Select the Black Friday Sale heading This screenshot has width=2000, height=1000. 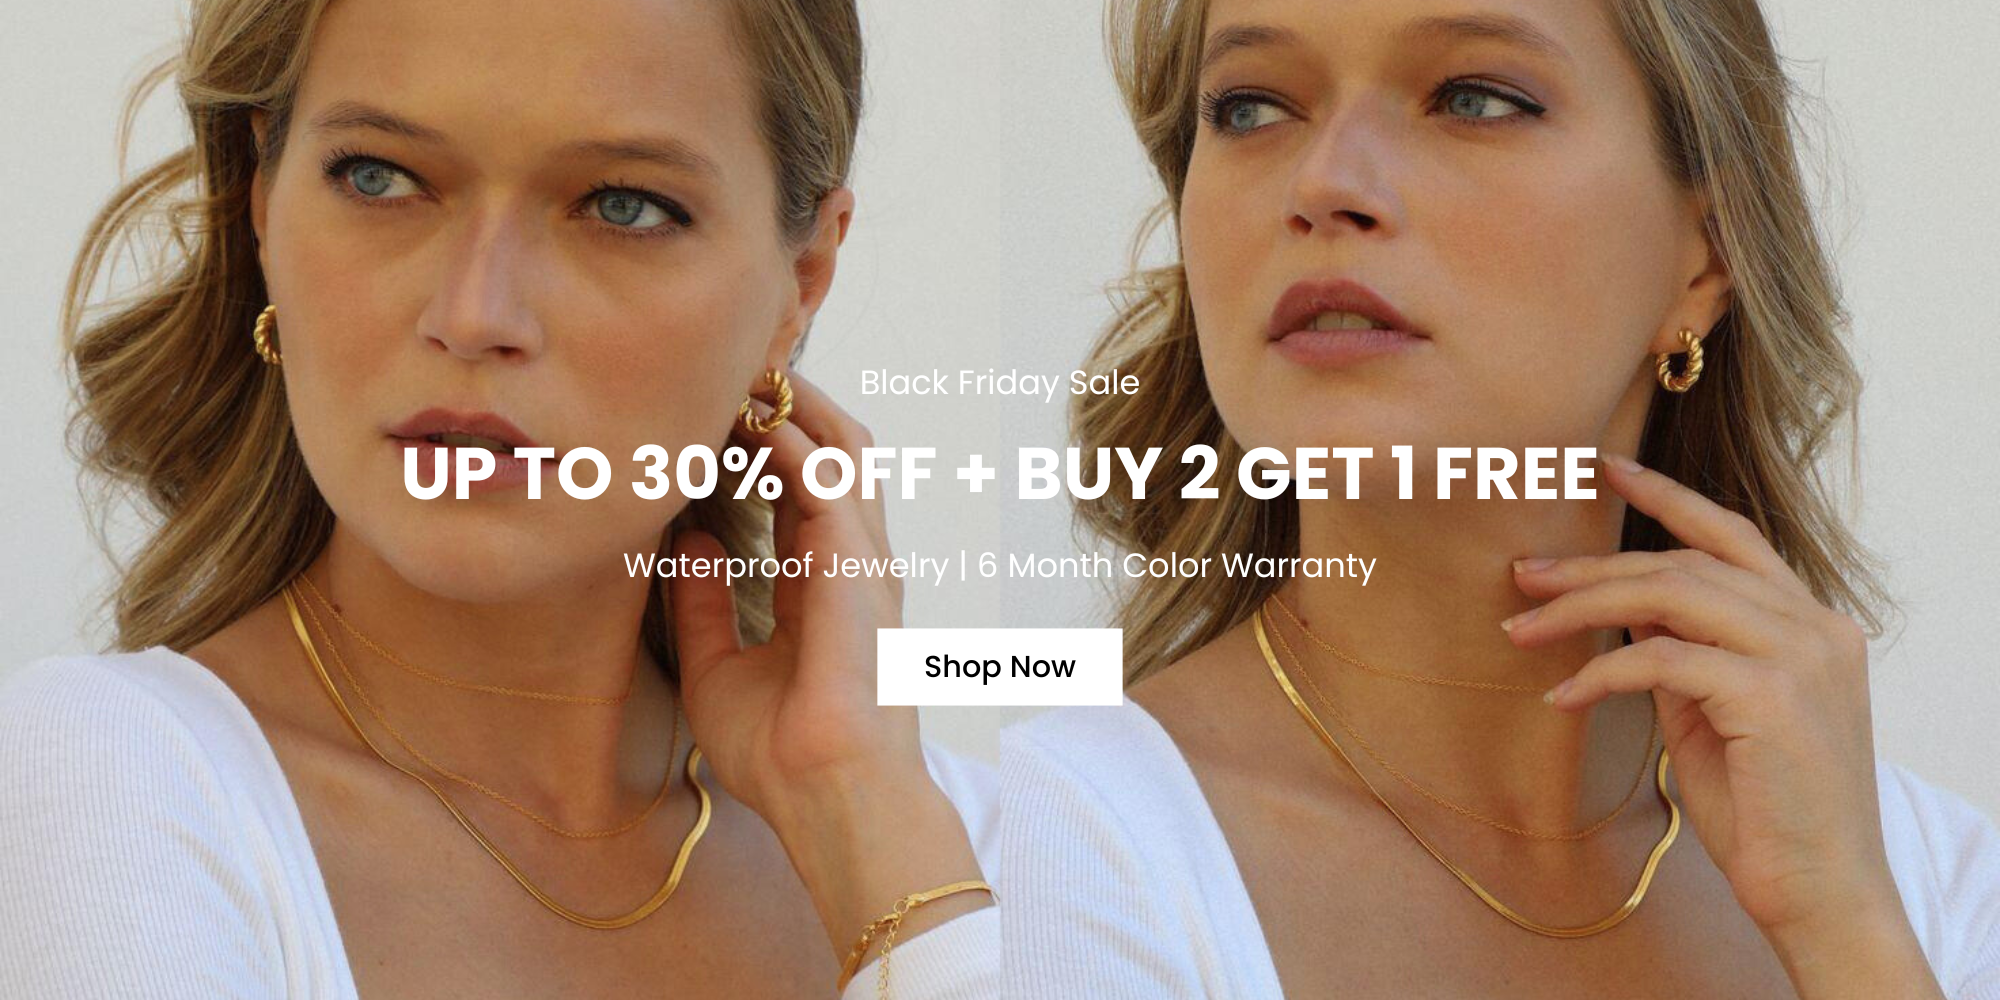[x=999, y=383]
